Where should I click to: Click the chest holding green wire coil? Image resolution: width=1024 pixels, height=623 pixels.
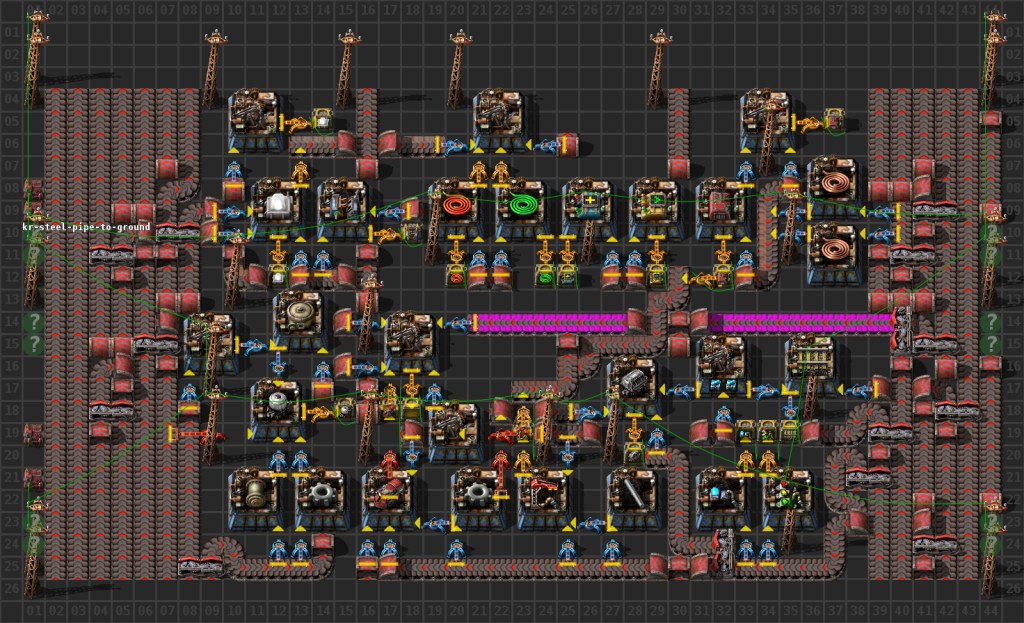click(544, 277)
